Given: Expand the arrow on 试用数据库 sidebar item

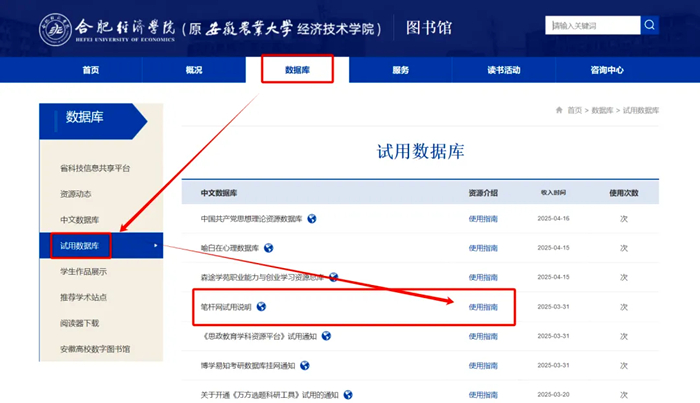Looking at the screenshot, I should (x=155, y=245).
